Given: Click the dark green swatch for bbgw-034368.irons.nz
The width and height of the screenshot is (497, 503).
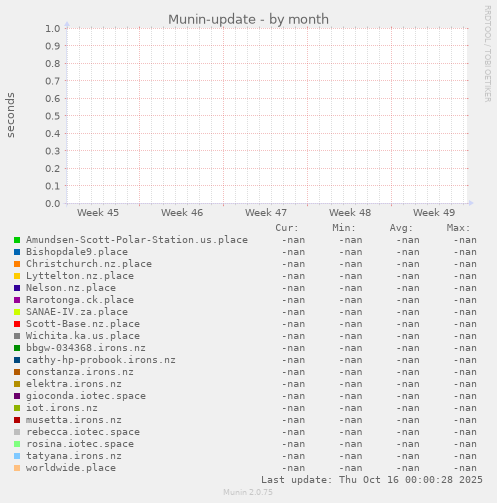Looking at the screenshot, I should (17, 348).
